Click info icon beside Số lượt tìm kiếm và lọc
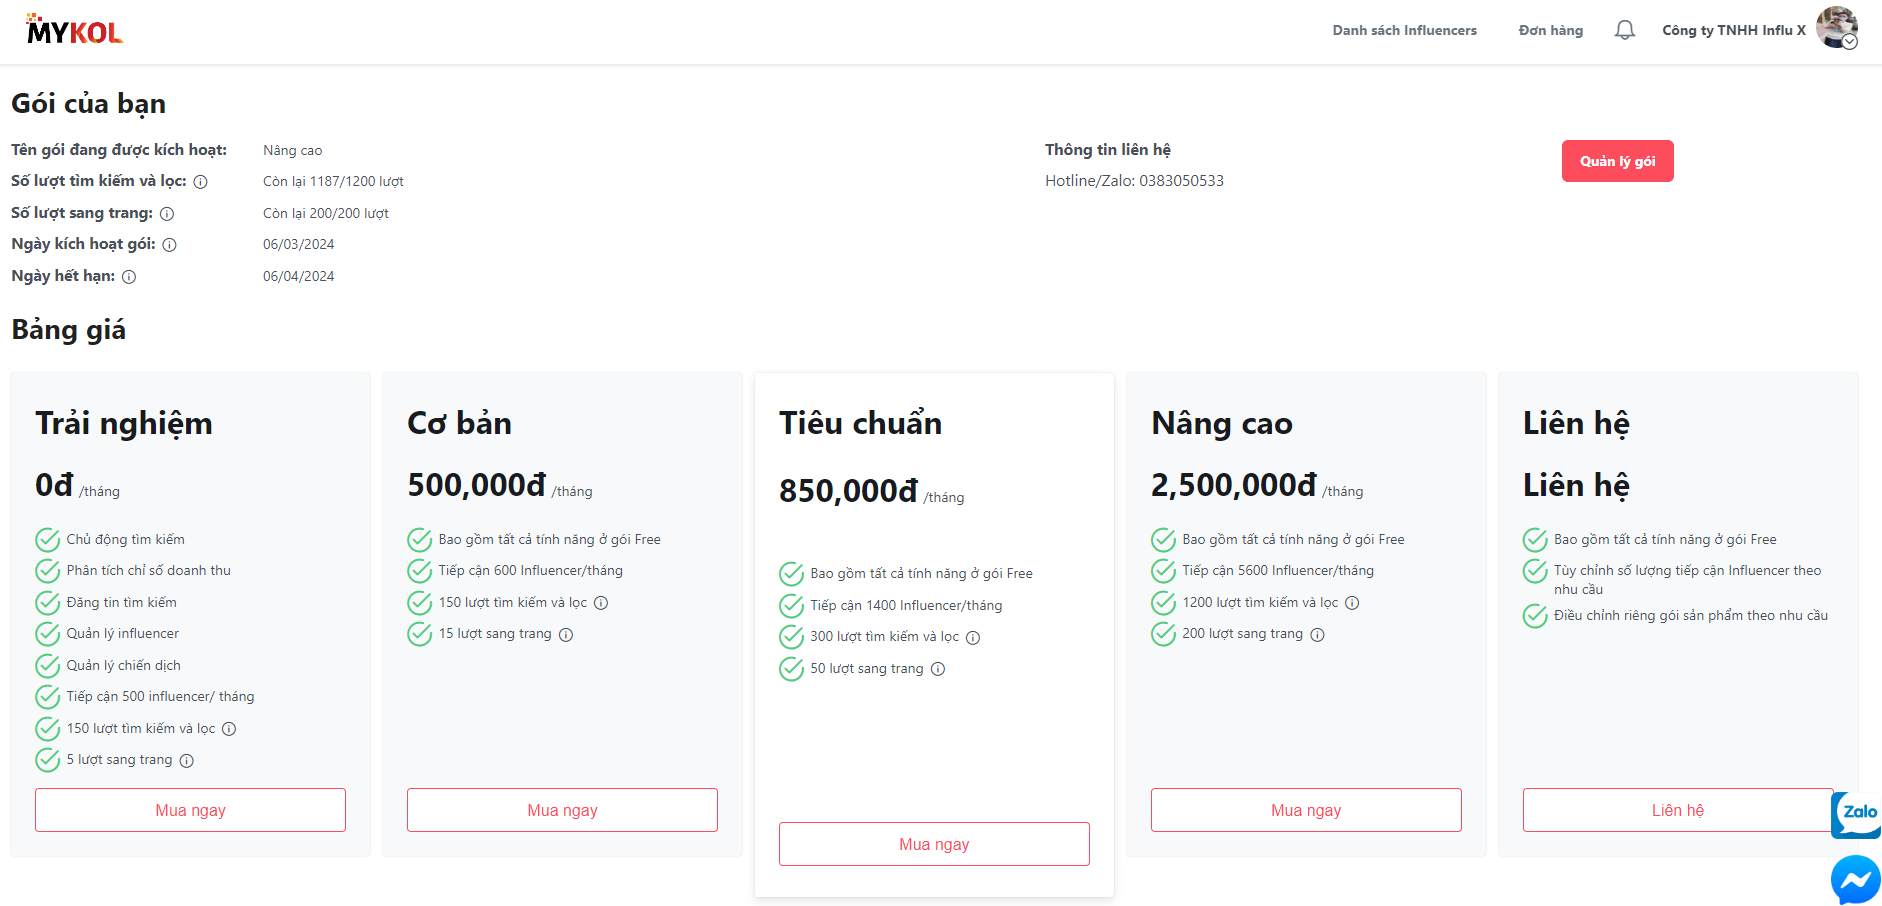Screen dimensions: 1882x906 click(200, 182)
